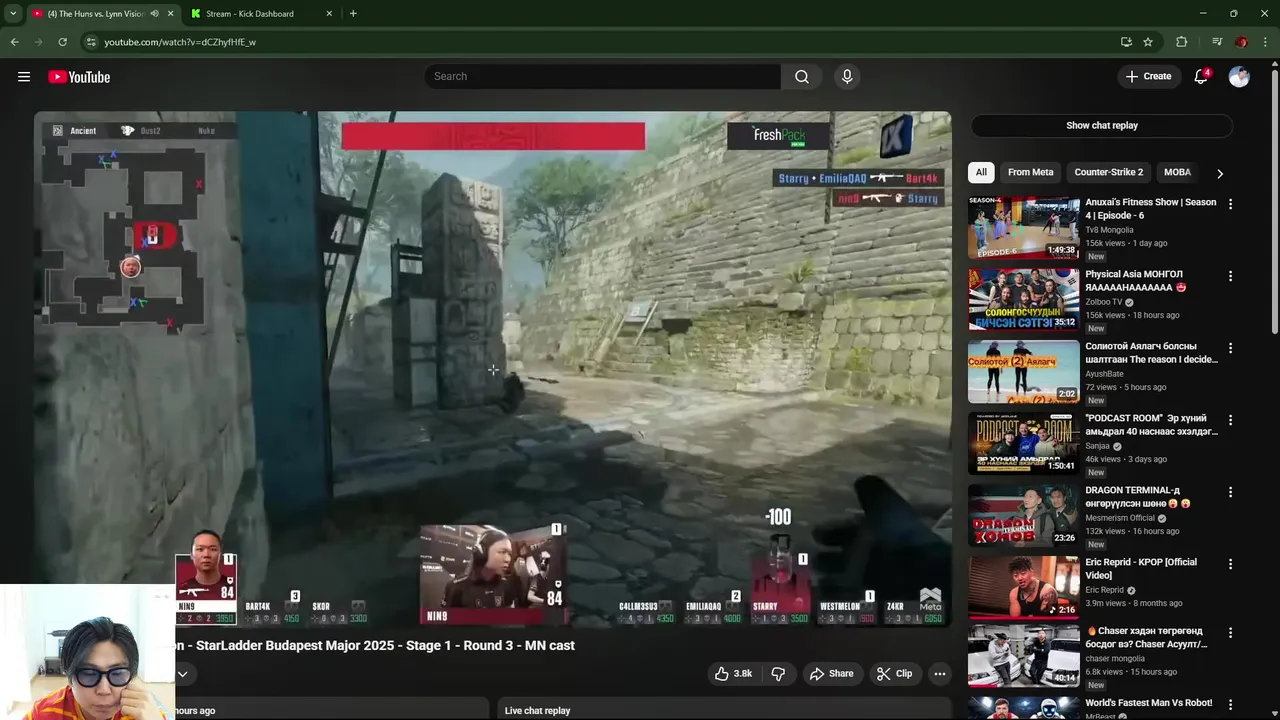
Task: Open options for PODCAST ROOM video
Action: [x=1230, y=419]
